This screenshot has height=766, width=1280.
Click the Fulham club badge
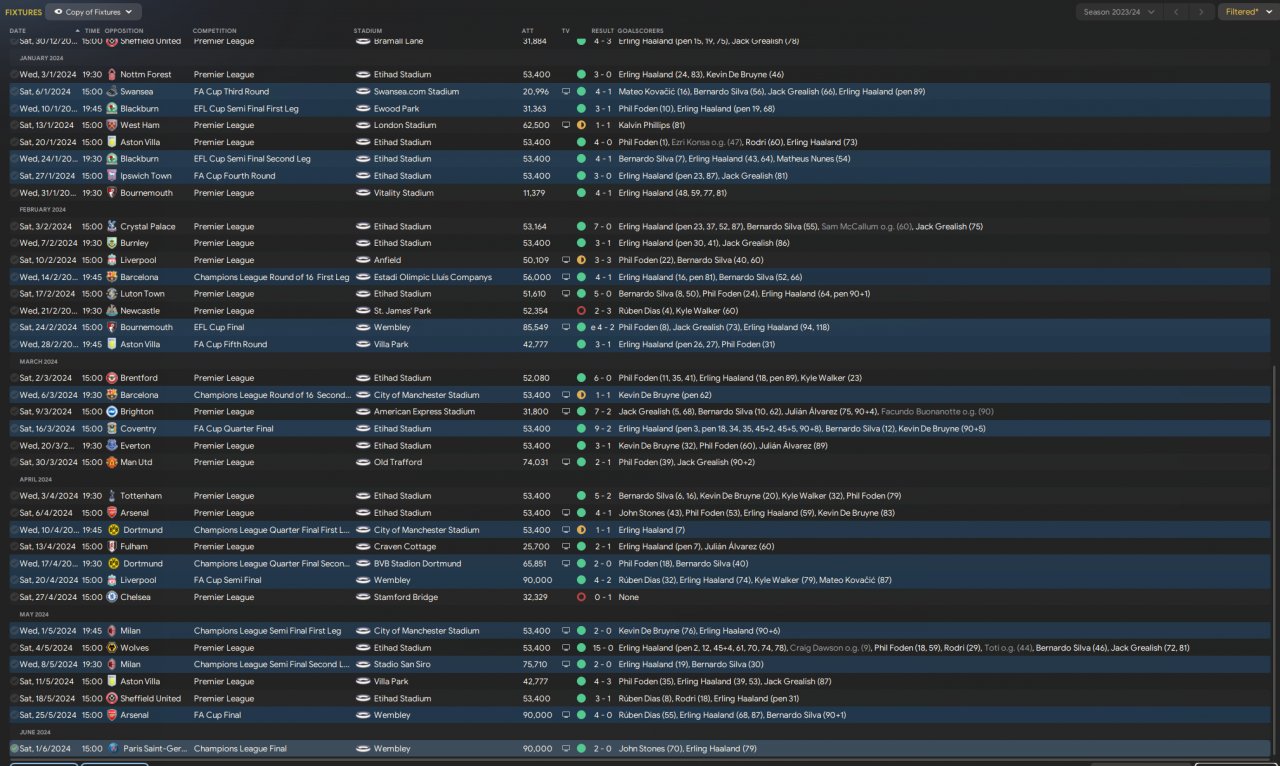tap(112, 547)
